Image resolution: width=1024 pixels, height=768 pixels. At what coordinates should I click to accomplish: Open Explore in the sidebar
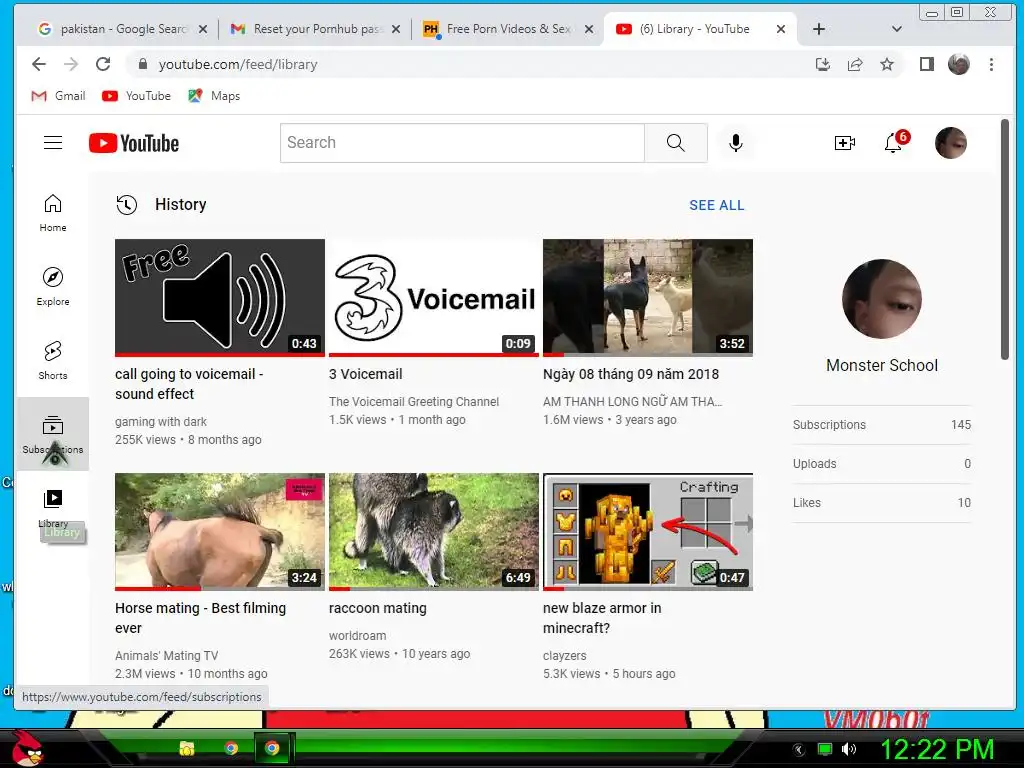click(x=53, y=287)
